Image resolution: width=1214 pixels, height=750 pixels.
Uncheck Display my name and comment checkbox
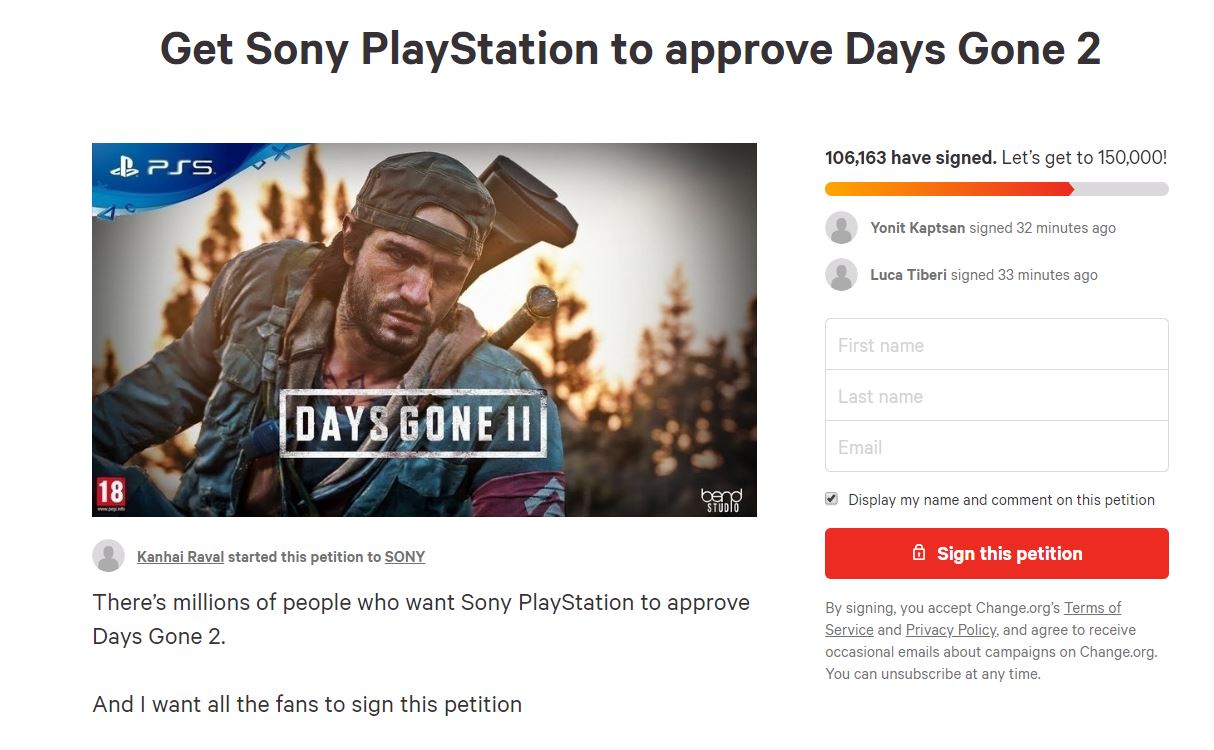(x=831, y=499)
